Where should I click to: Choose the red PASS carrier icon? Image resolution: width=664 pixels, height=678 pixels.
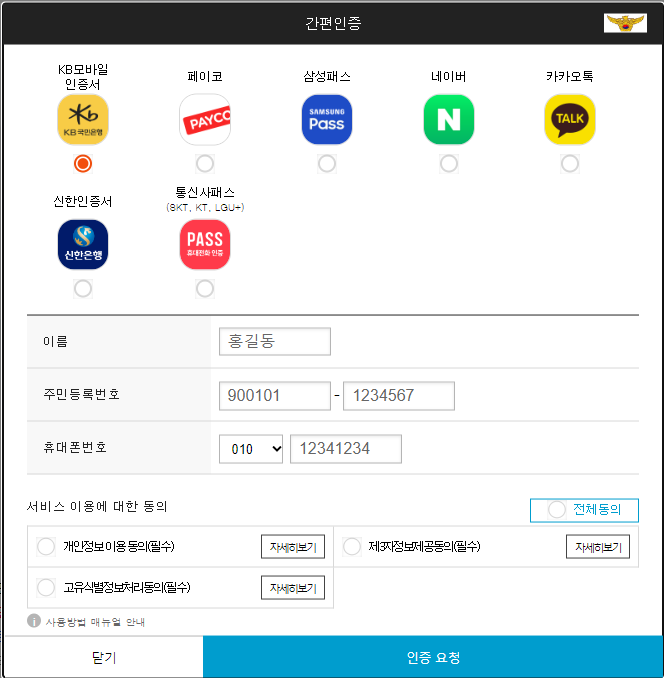pyautogui.click(x=205, y=245)
